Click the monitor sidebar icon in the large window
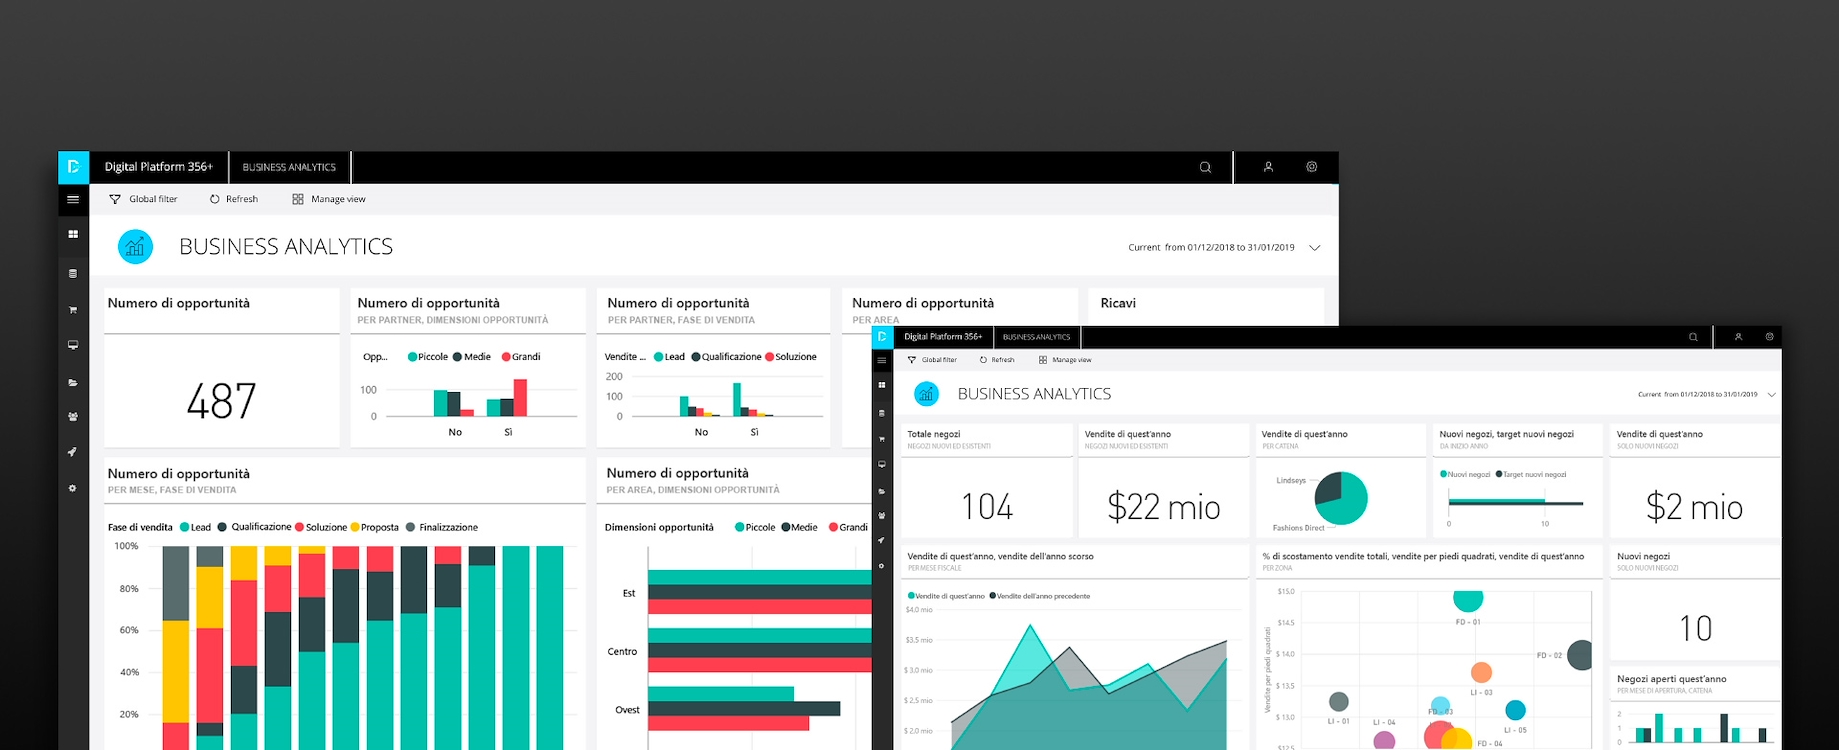This screenshot has height=750, width=1839. tap(73, 345)
